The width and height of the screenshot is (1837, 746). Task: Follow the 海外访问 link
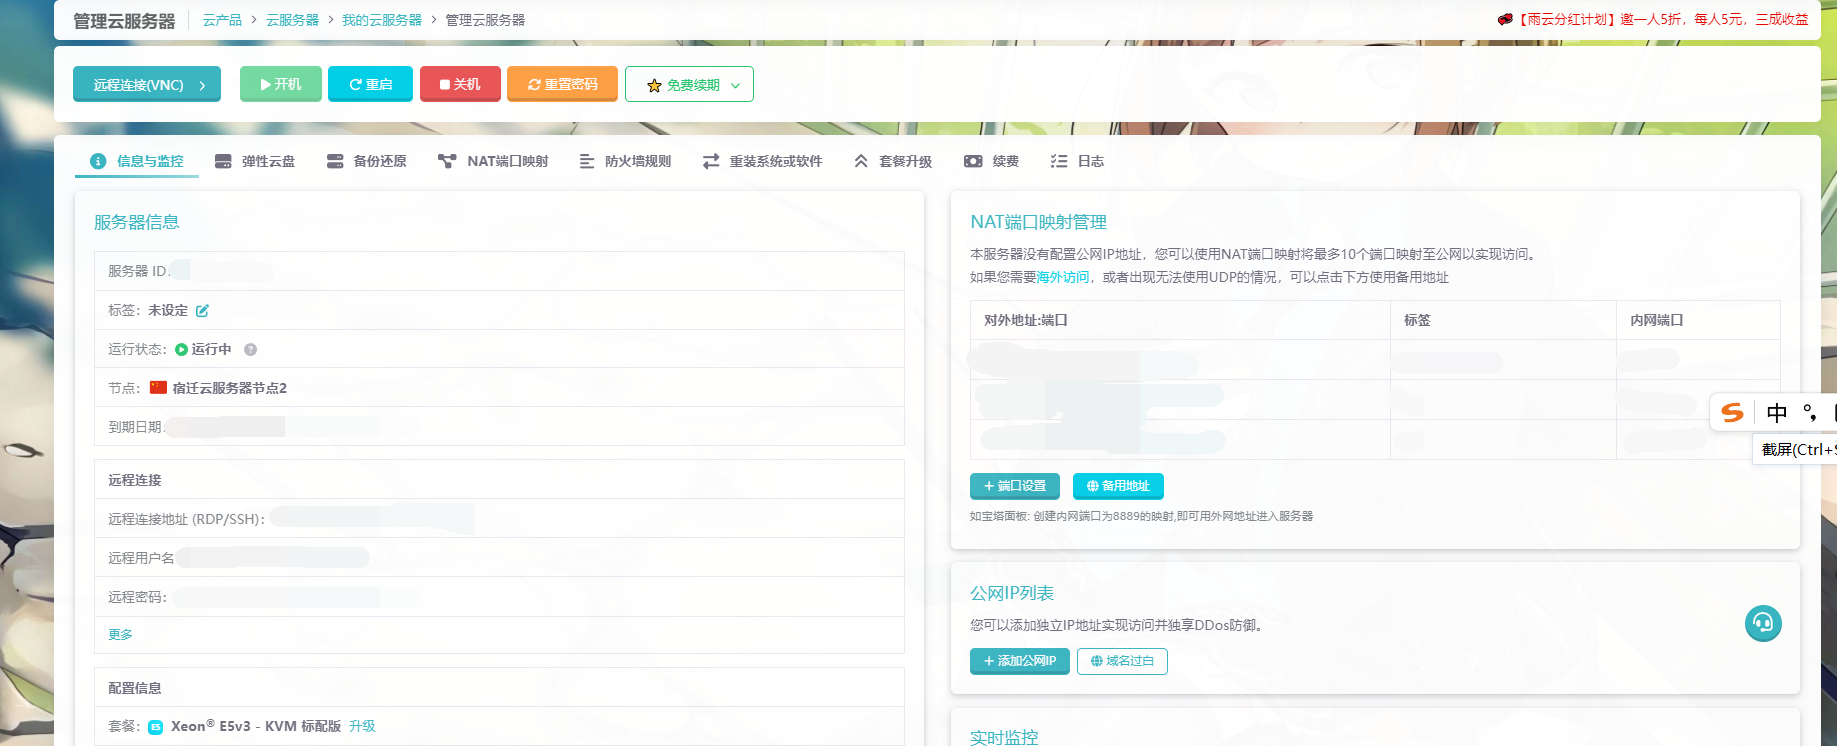pos(1062,278)
